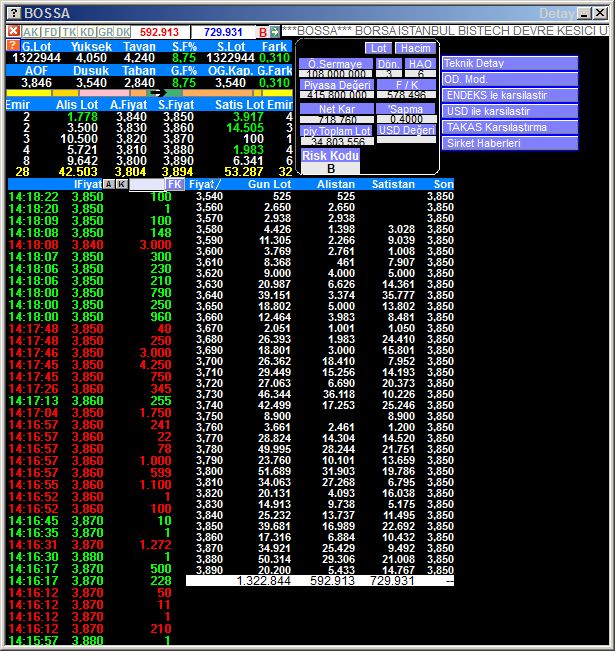The width and height of the screenshot is (615, 651).
Task: Click the AOF value 3,846
Action: 36,83
